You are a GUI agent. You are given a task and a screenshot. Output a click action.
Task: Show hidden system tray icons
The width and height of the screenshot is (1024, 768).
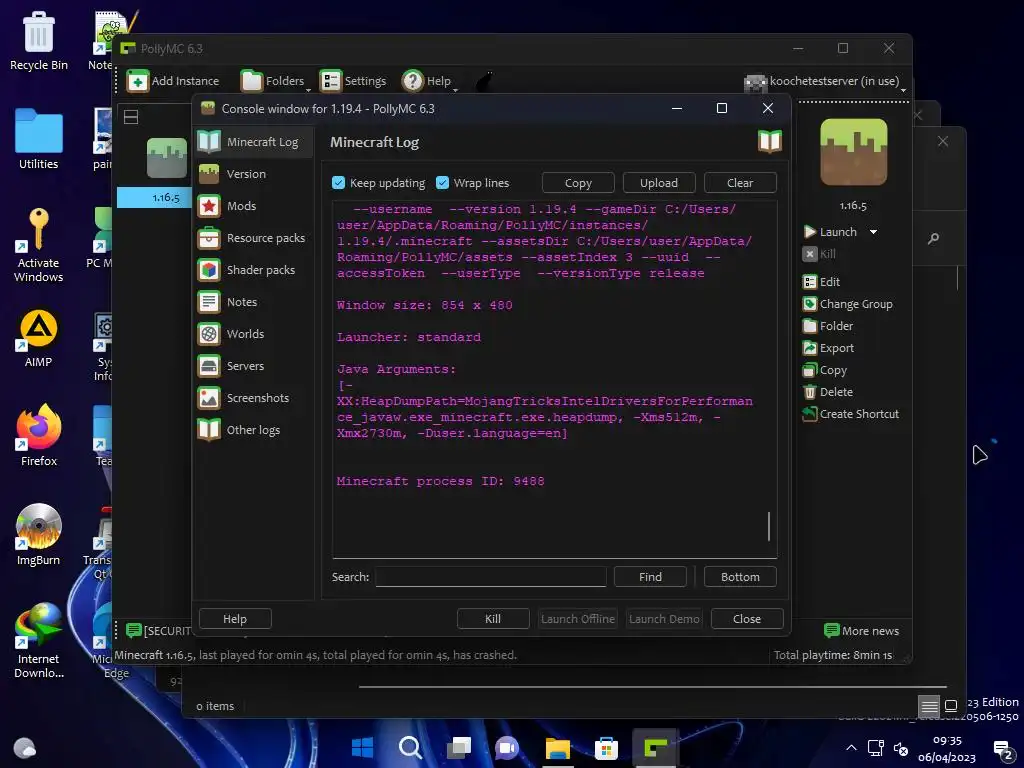click(x=851, y=748)
